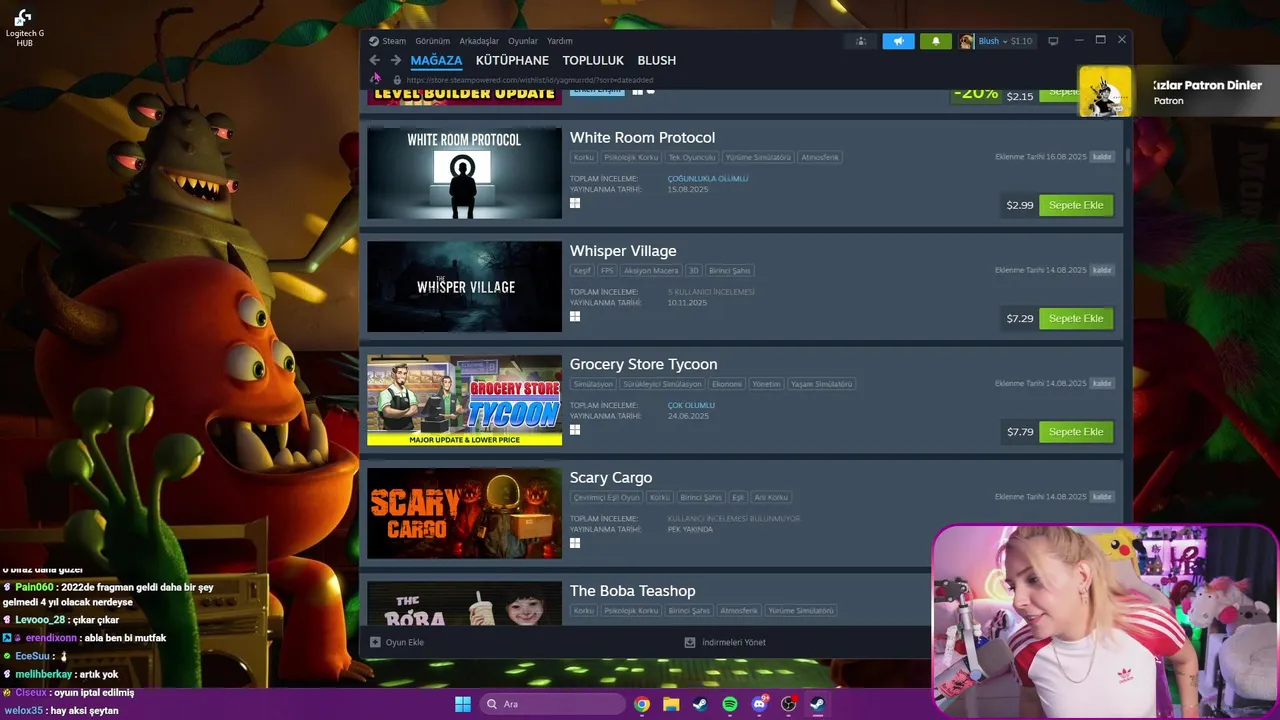Open the Yardım menu
This screenshot has width=1280, height=720.
pyautogui.click(x=560, y=41)
